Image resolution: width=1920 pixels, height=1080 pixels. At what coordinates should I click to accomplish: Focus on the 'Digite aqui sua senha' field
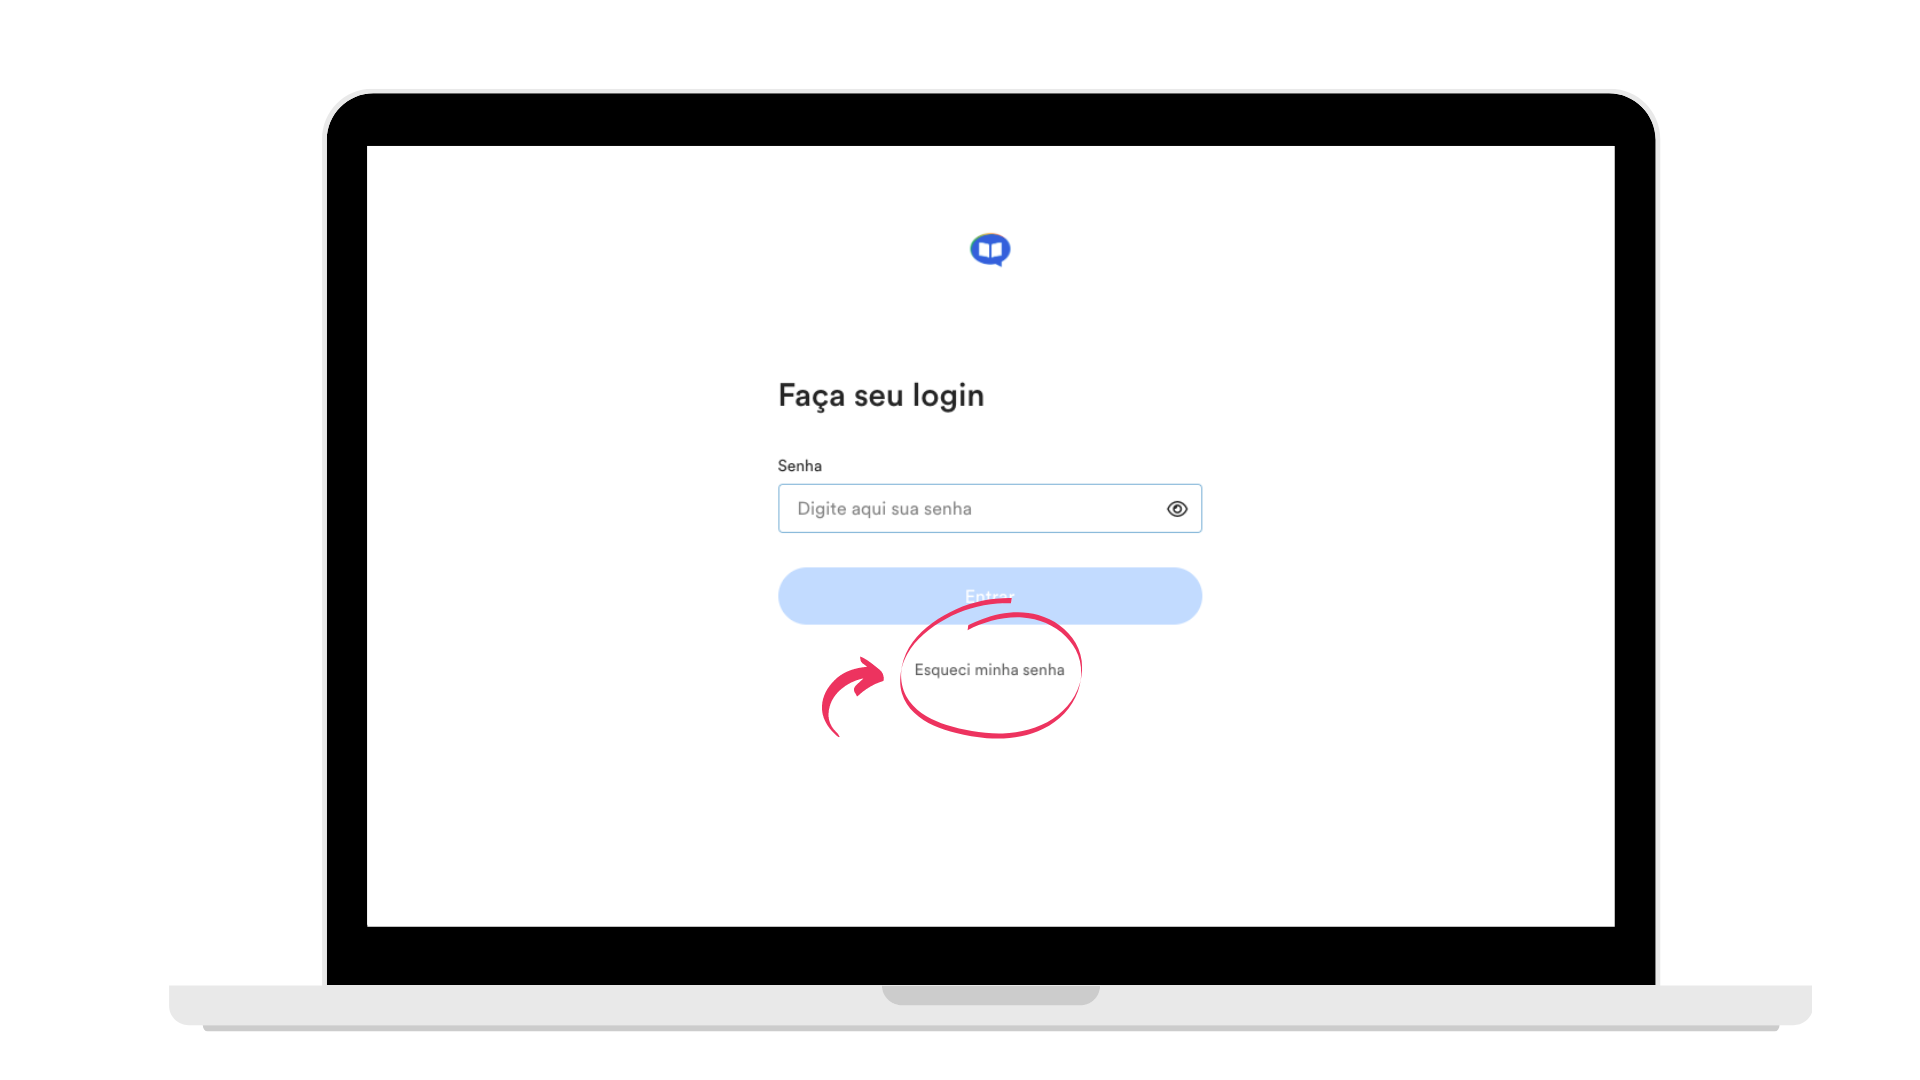pos(989,508)
